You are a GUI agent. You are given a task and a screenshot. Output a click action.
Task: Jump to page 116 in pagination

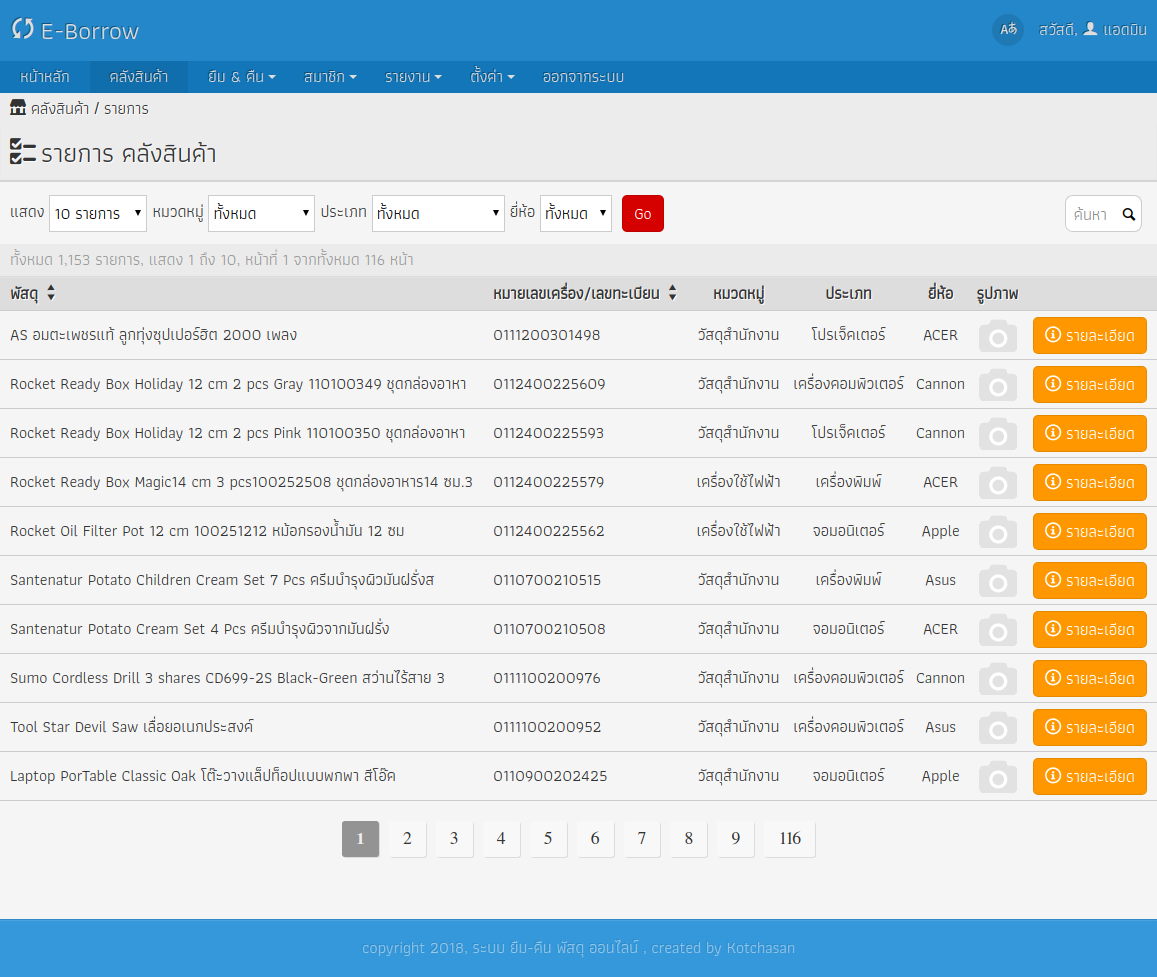point(789,839)
